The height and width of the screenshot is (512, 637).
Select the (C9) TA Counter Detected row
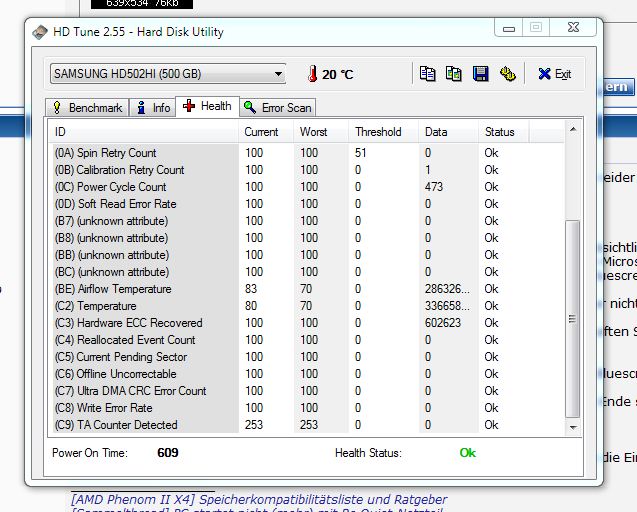tap(307, 425)
